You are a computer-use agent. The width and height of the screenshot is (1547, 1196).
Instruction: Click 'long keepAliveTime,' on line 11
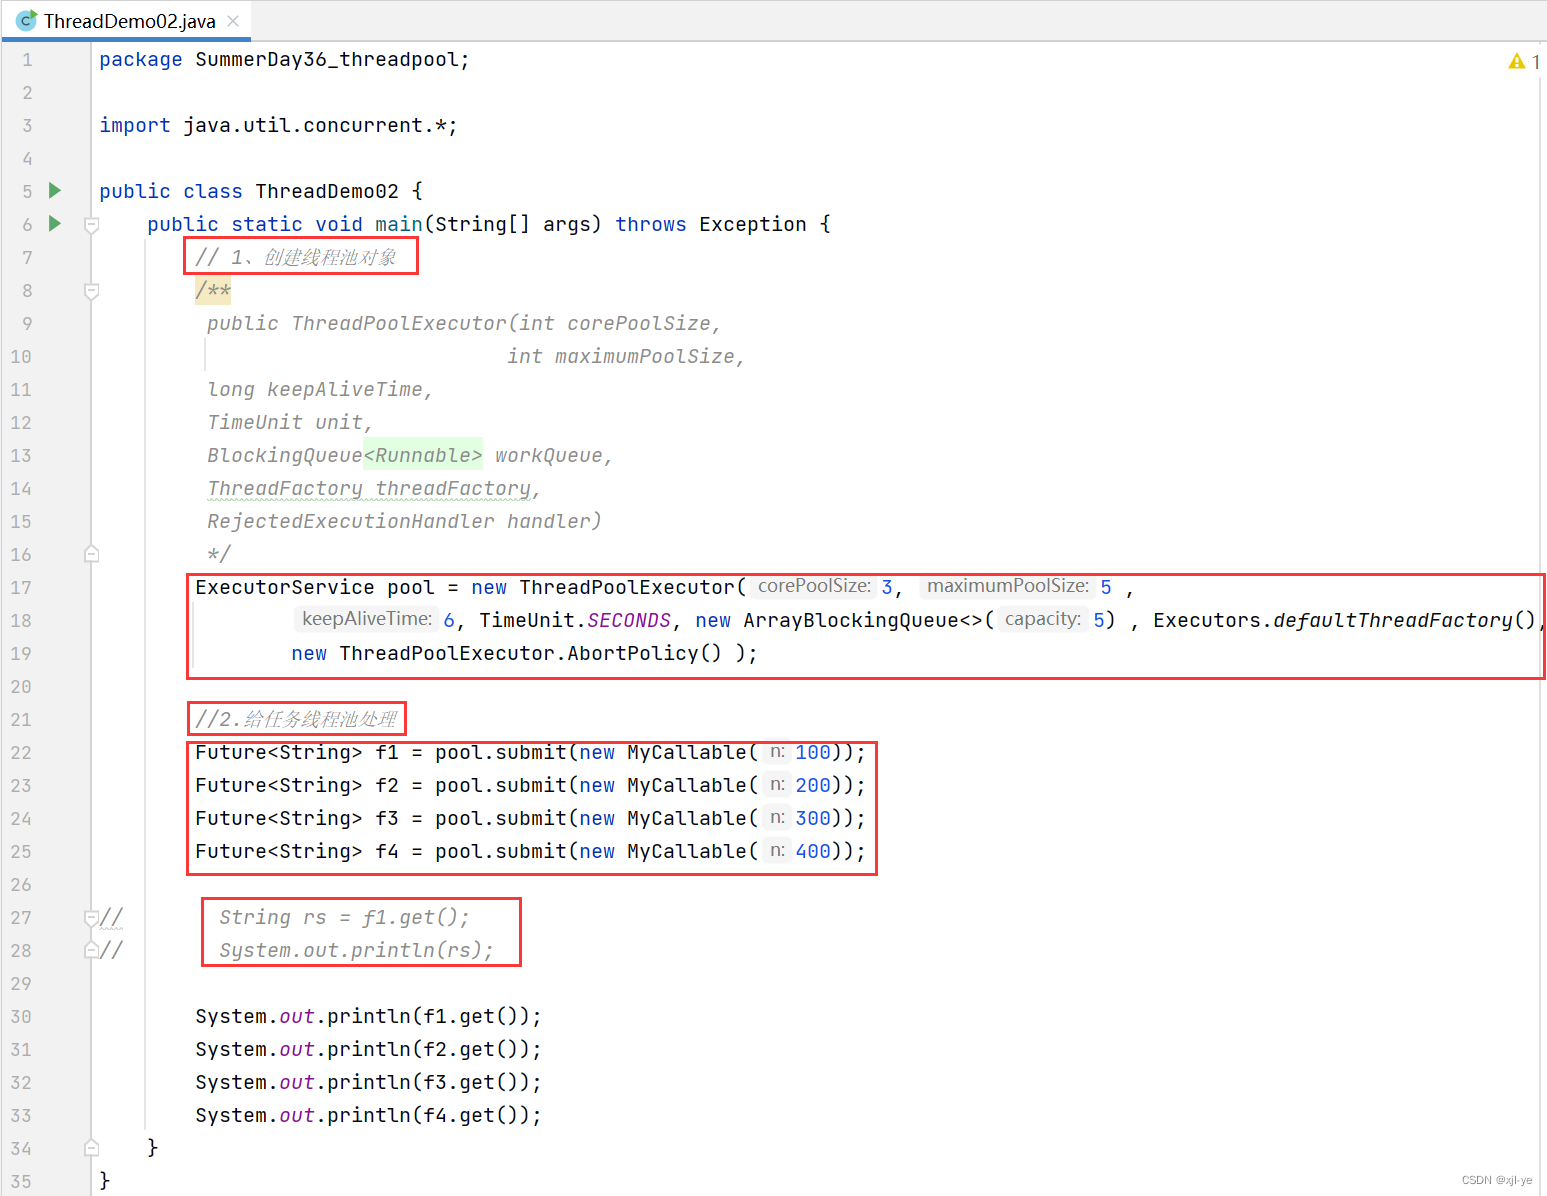[x=320, y=390]
